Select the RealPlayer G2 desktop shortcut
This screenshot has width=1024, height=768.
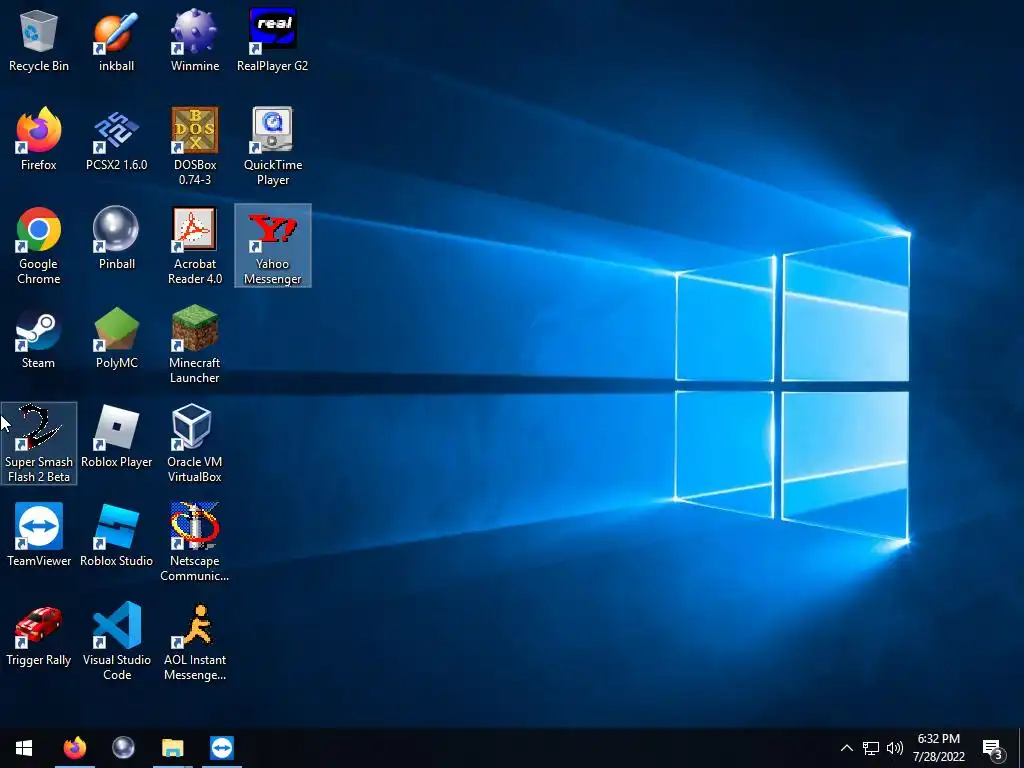click(272, 40)
